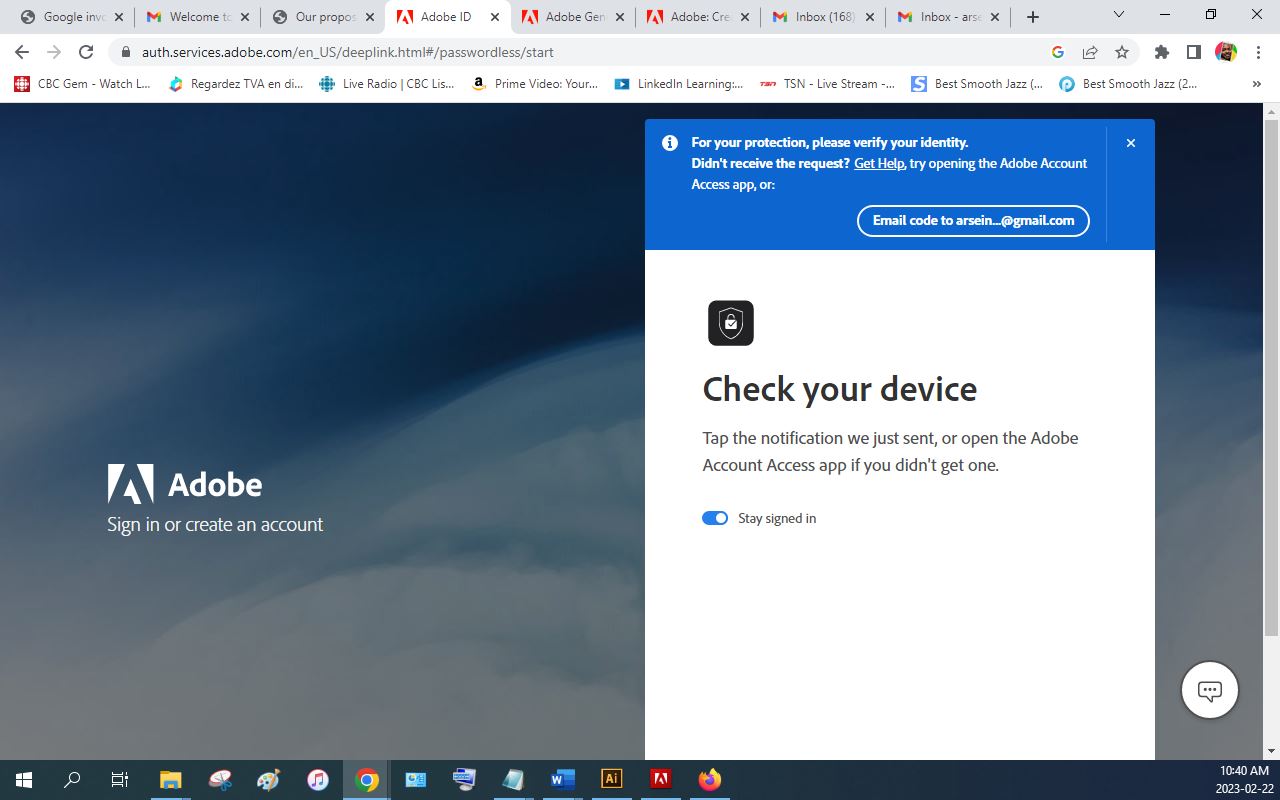Reload the page with refresh icon
The image size is (1280, 800).
(86, 52)
